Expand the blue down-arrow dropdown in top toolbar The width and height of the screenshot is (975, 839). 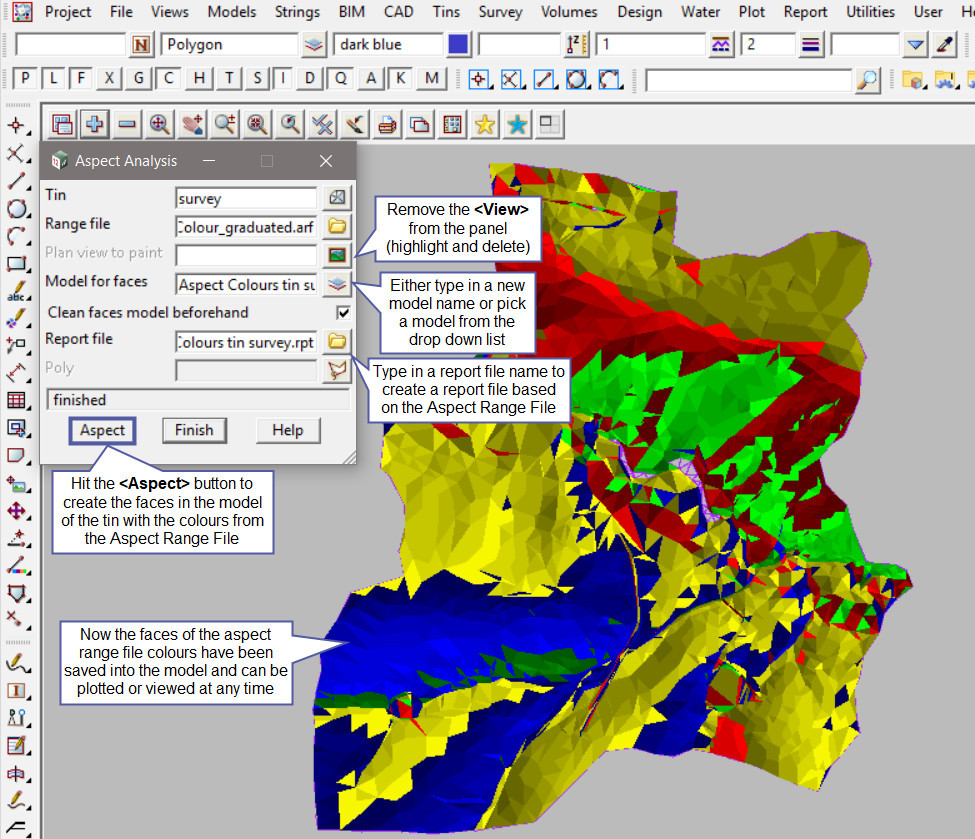coord(915,45)
